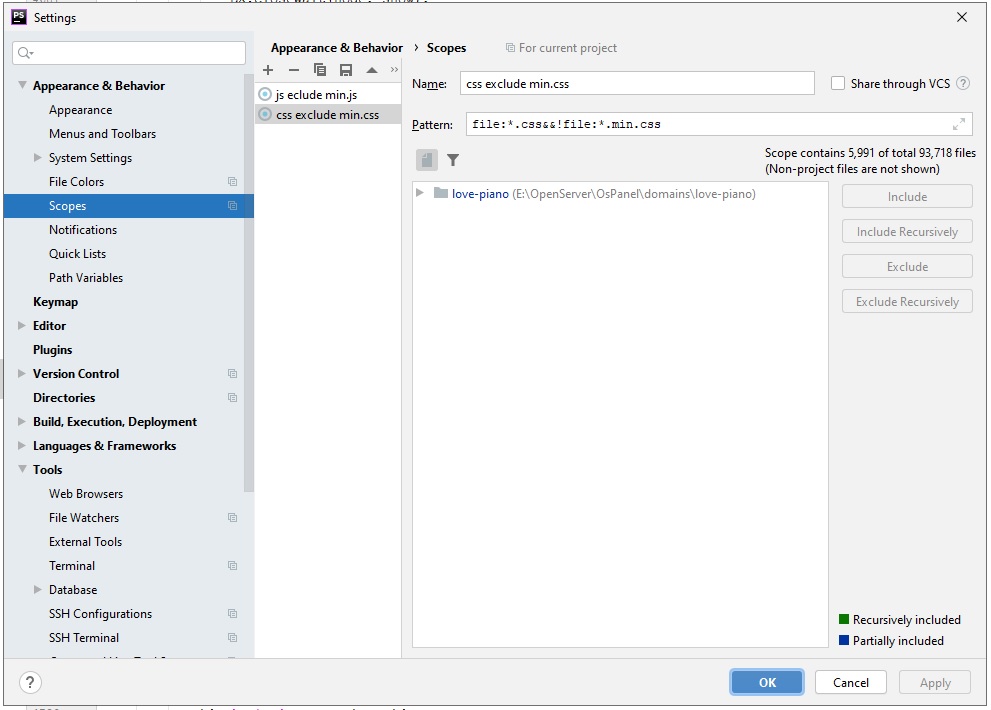Click project-level icon next to Scopes
This screenshot has height=710, width=991.
[x=233, y=206]
